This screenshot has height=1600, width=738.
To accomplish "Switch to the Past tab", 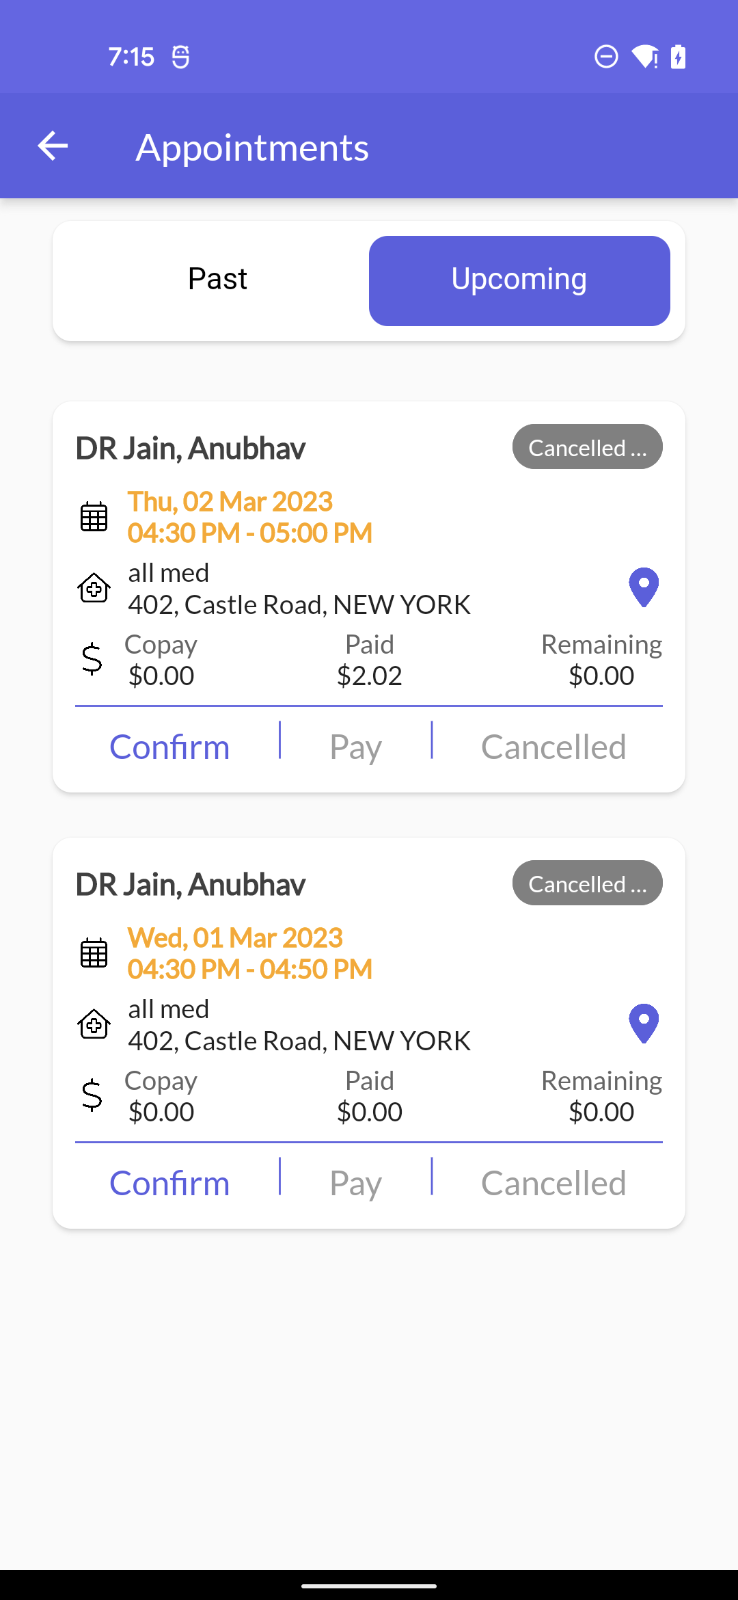I will (218, 280).
